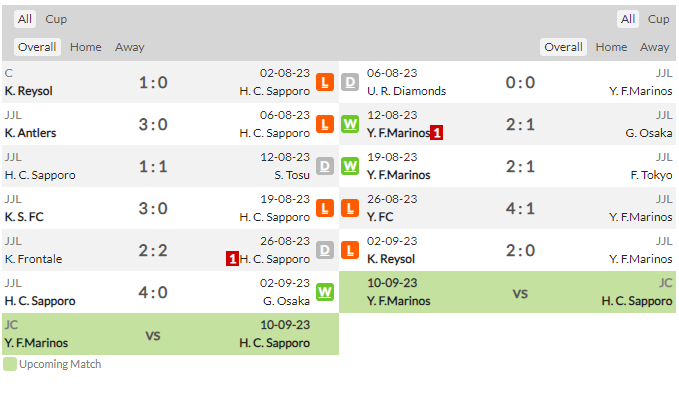Click the orange L badge for K. Antlers match
Viewport: 679px width, 395px height.
tap(324, 124)
